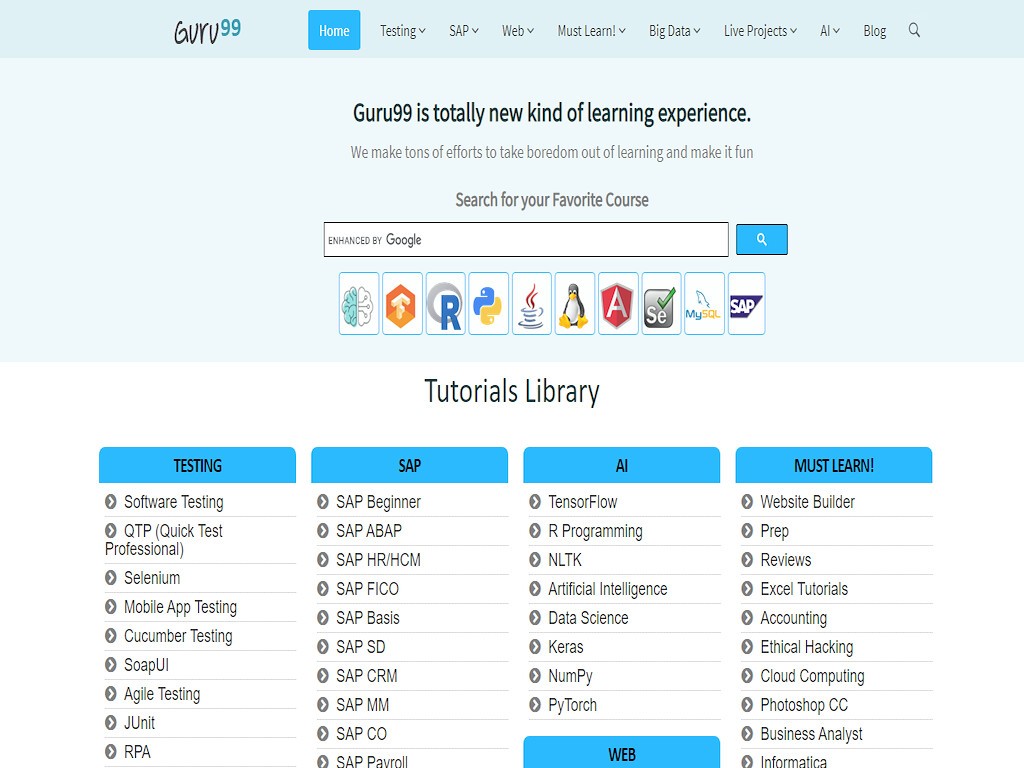The image size is (1024, 768).
Task: Click the blue Google search button
Action: [x=761, y=239]
